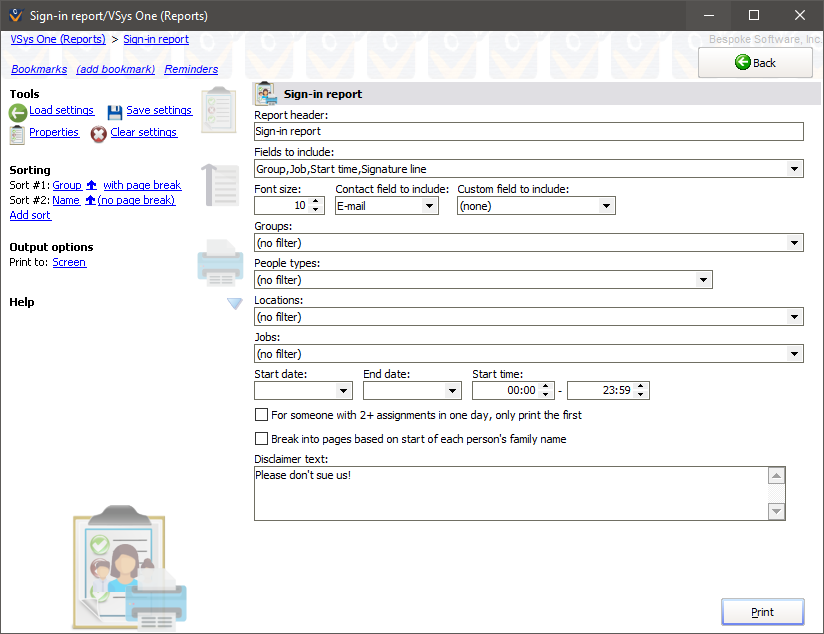The width and height of the screenshot is (824, 634).
Task: Click the notes icon beside the Sorting section
Action: (x=220, y=186)
